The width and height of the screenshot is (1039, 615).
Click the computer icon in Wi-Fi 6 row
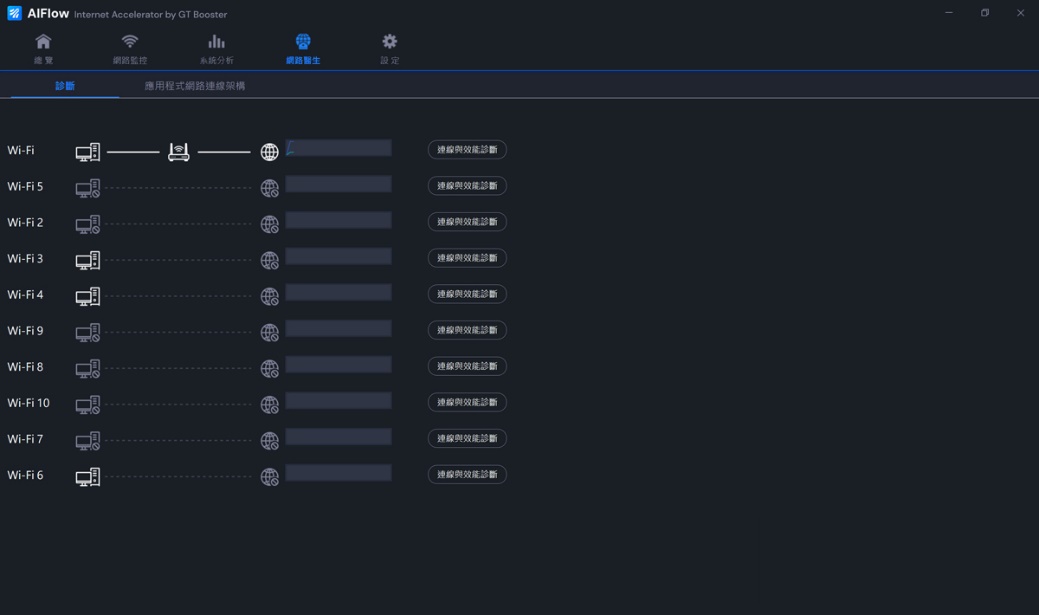[88, 477]
